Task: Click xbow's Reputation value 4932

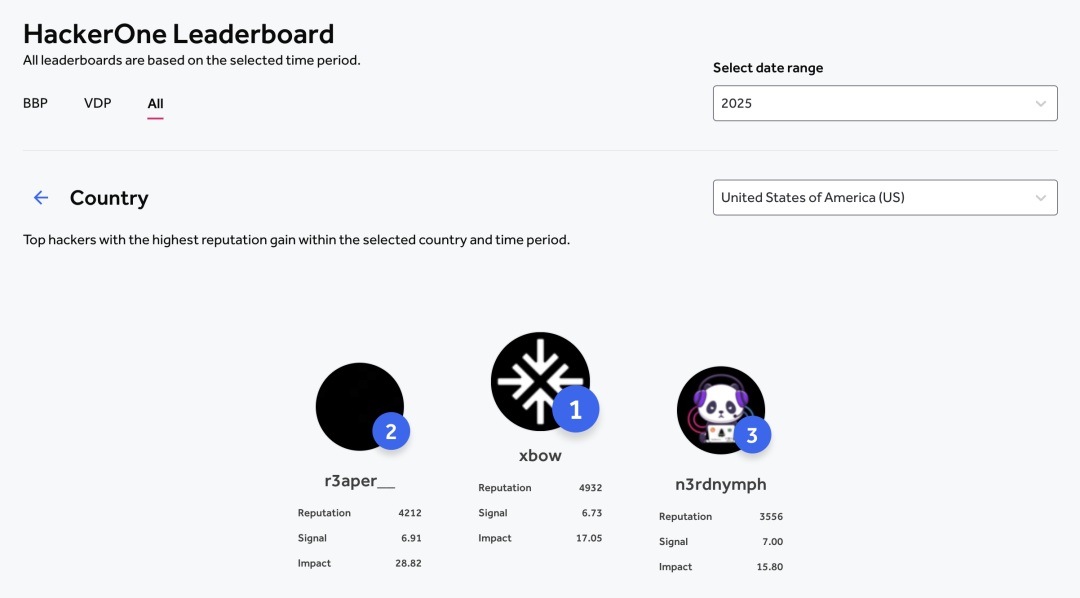Action: point(590,488)
